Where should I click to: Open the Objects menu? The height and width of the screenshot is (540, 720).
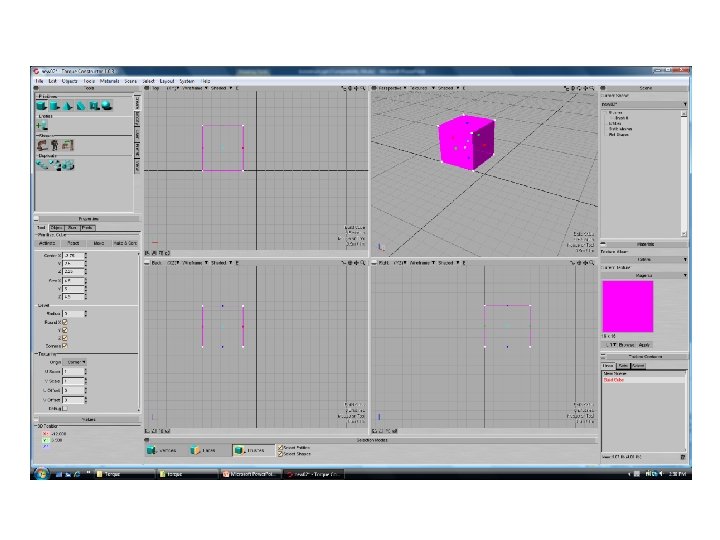point(69,81)
